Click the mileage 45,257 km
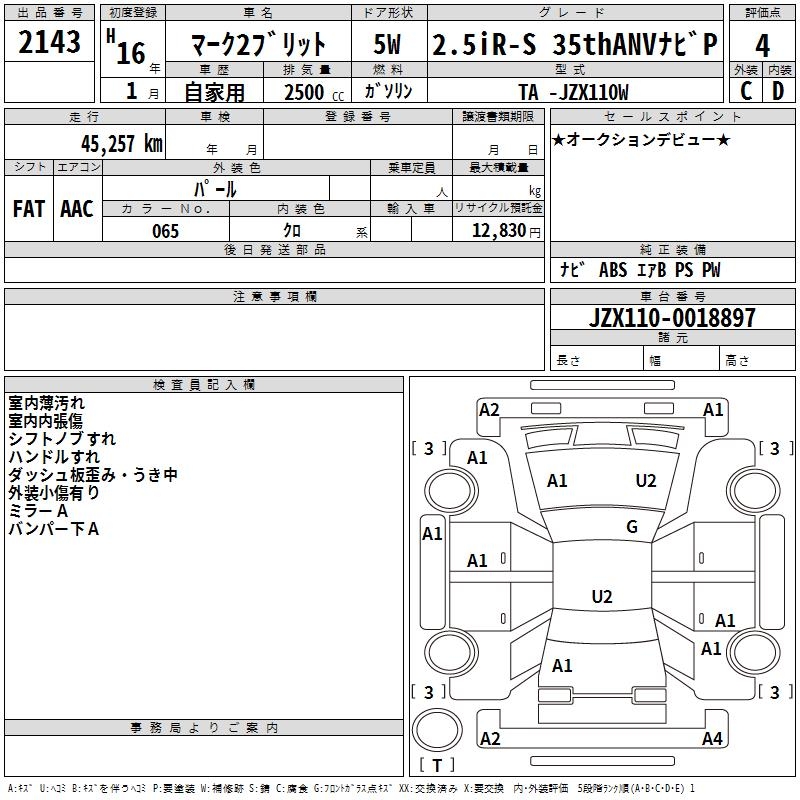800x800 pixels. click(121, 143)
